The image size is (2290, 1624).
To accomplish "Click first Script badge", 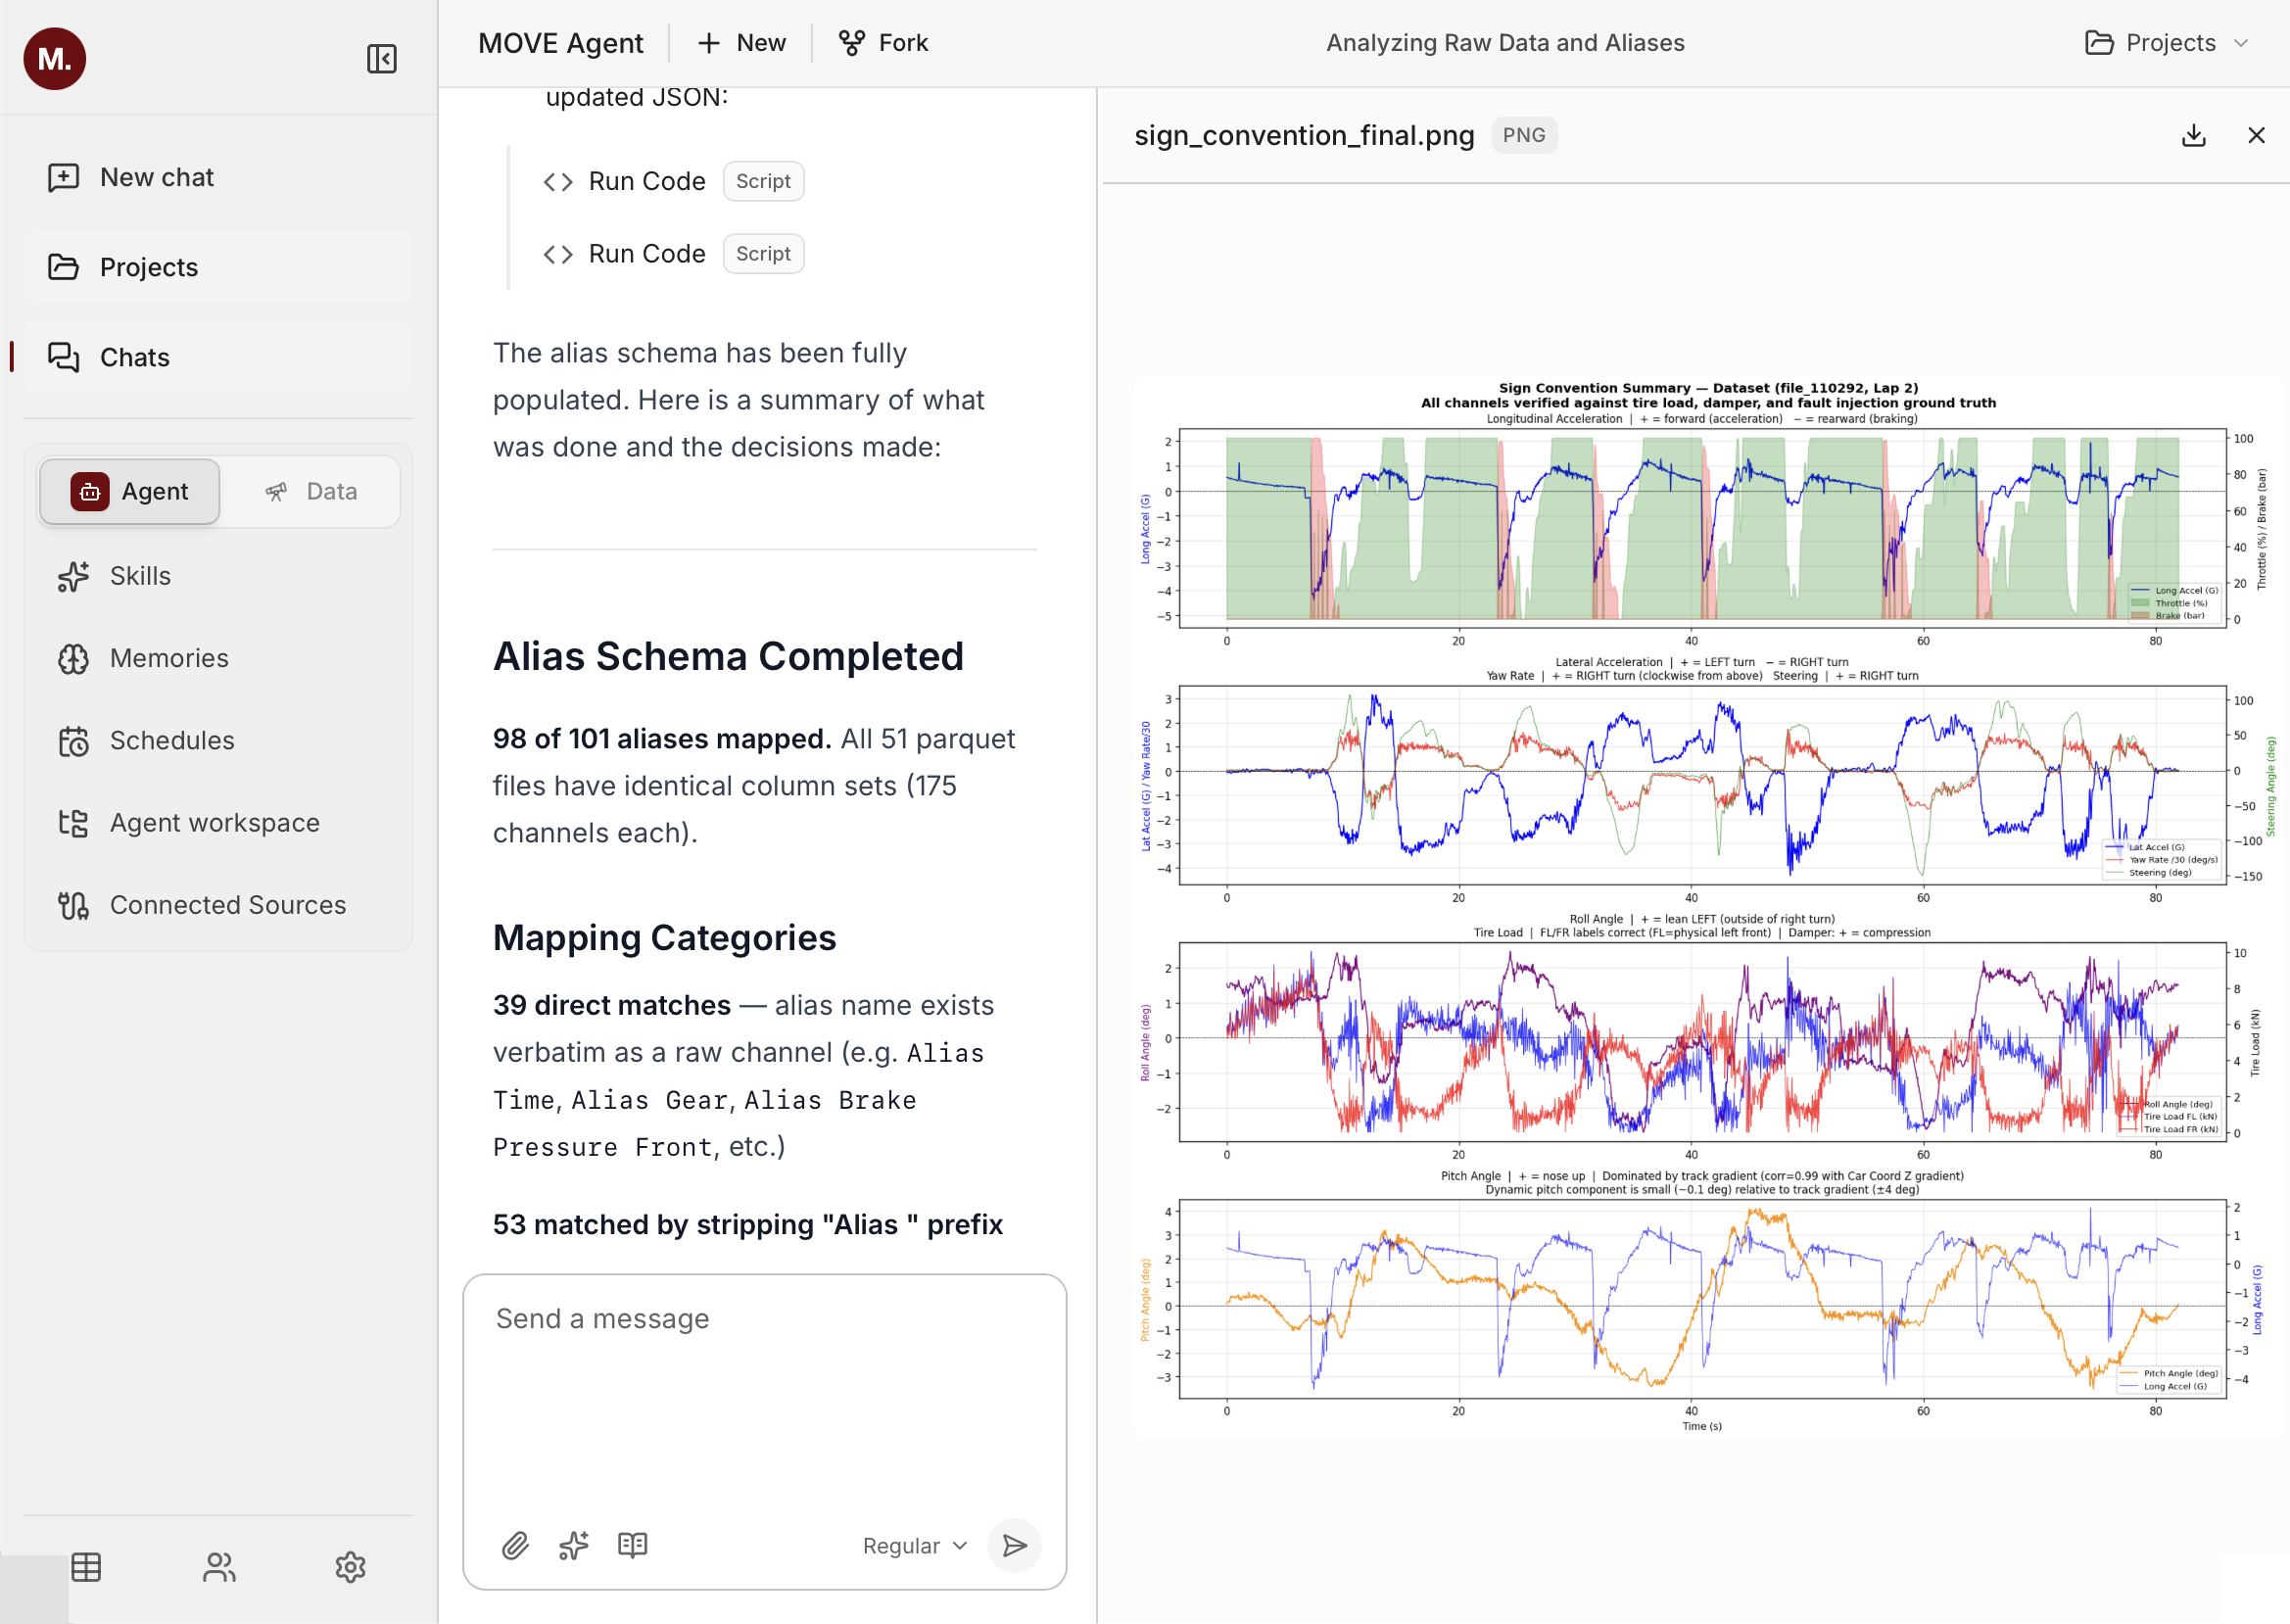I will [763, 181].
